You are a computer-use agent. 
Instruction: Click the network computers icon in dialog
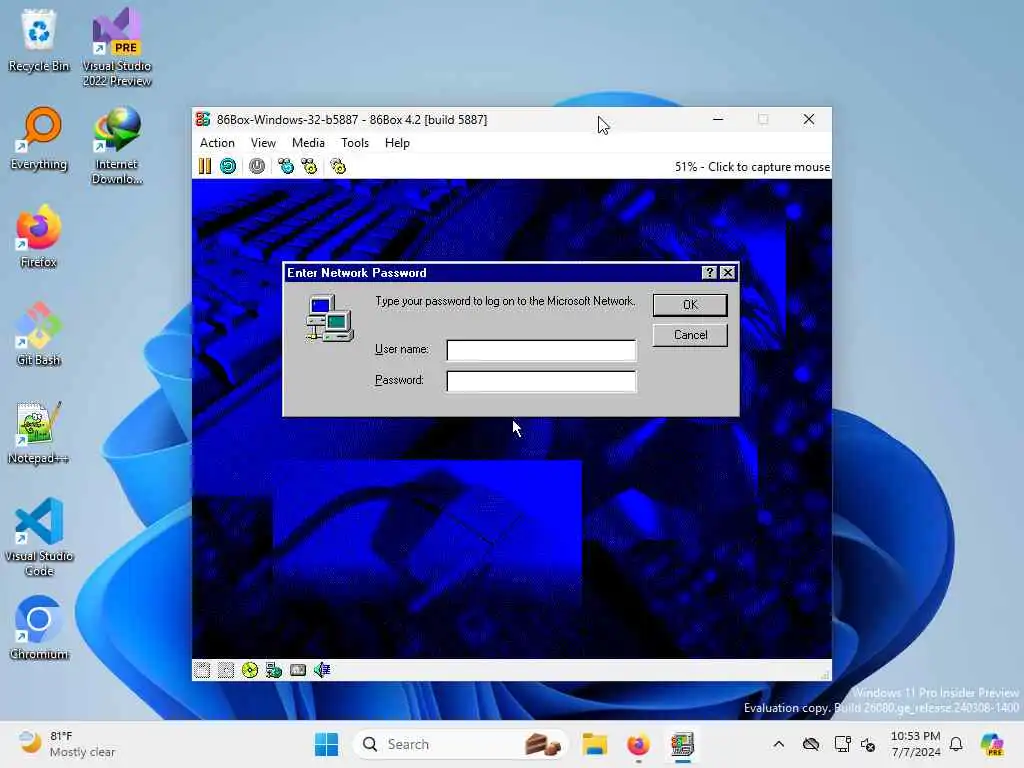pyautogui.click(x=330, y=318)
